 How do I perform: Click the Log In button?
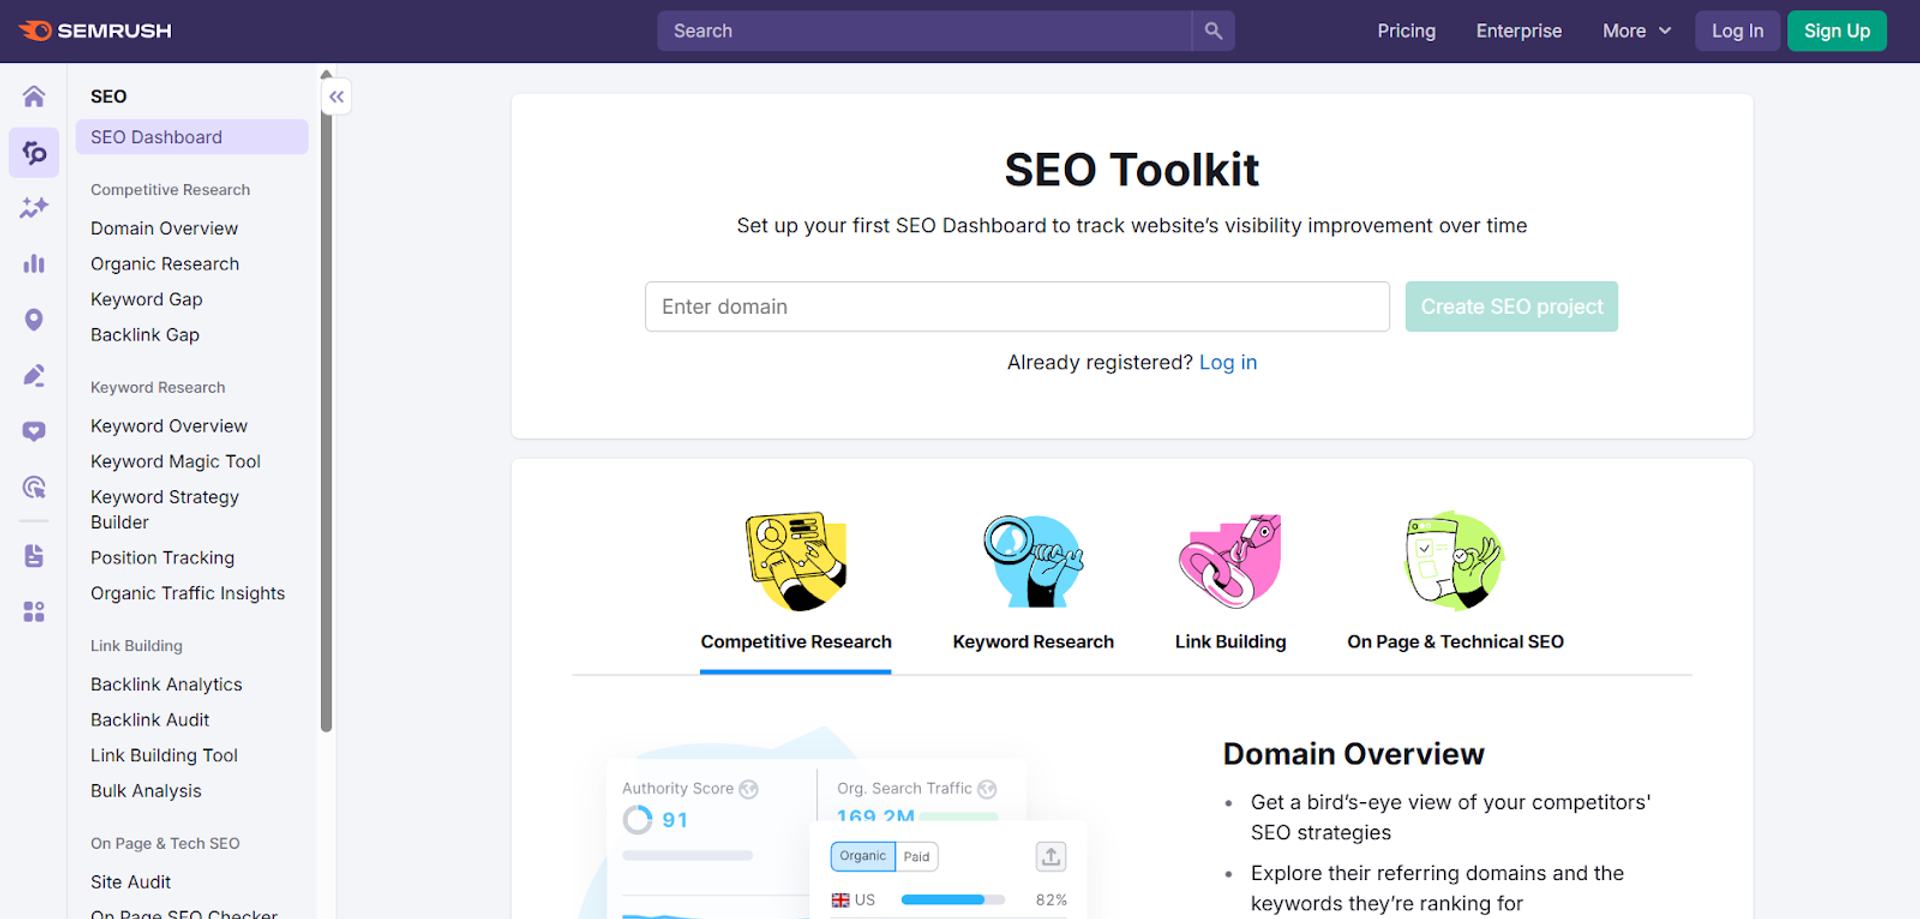point(1737,31)
